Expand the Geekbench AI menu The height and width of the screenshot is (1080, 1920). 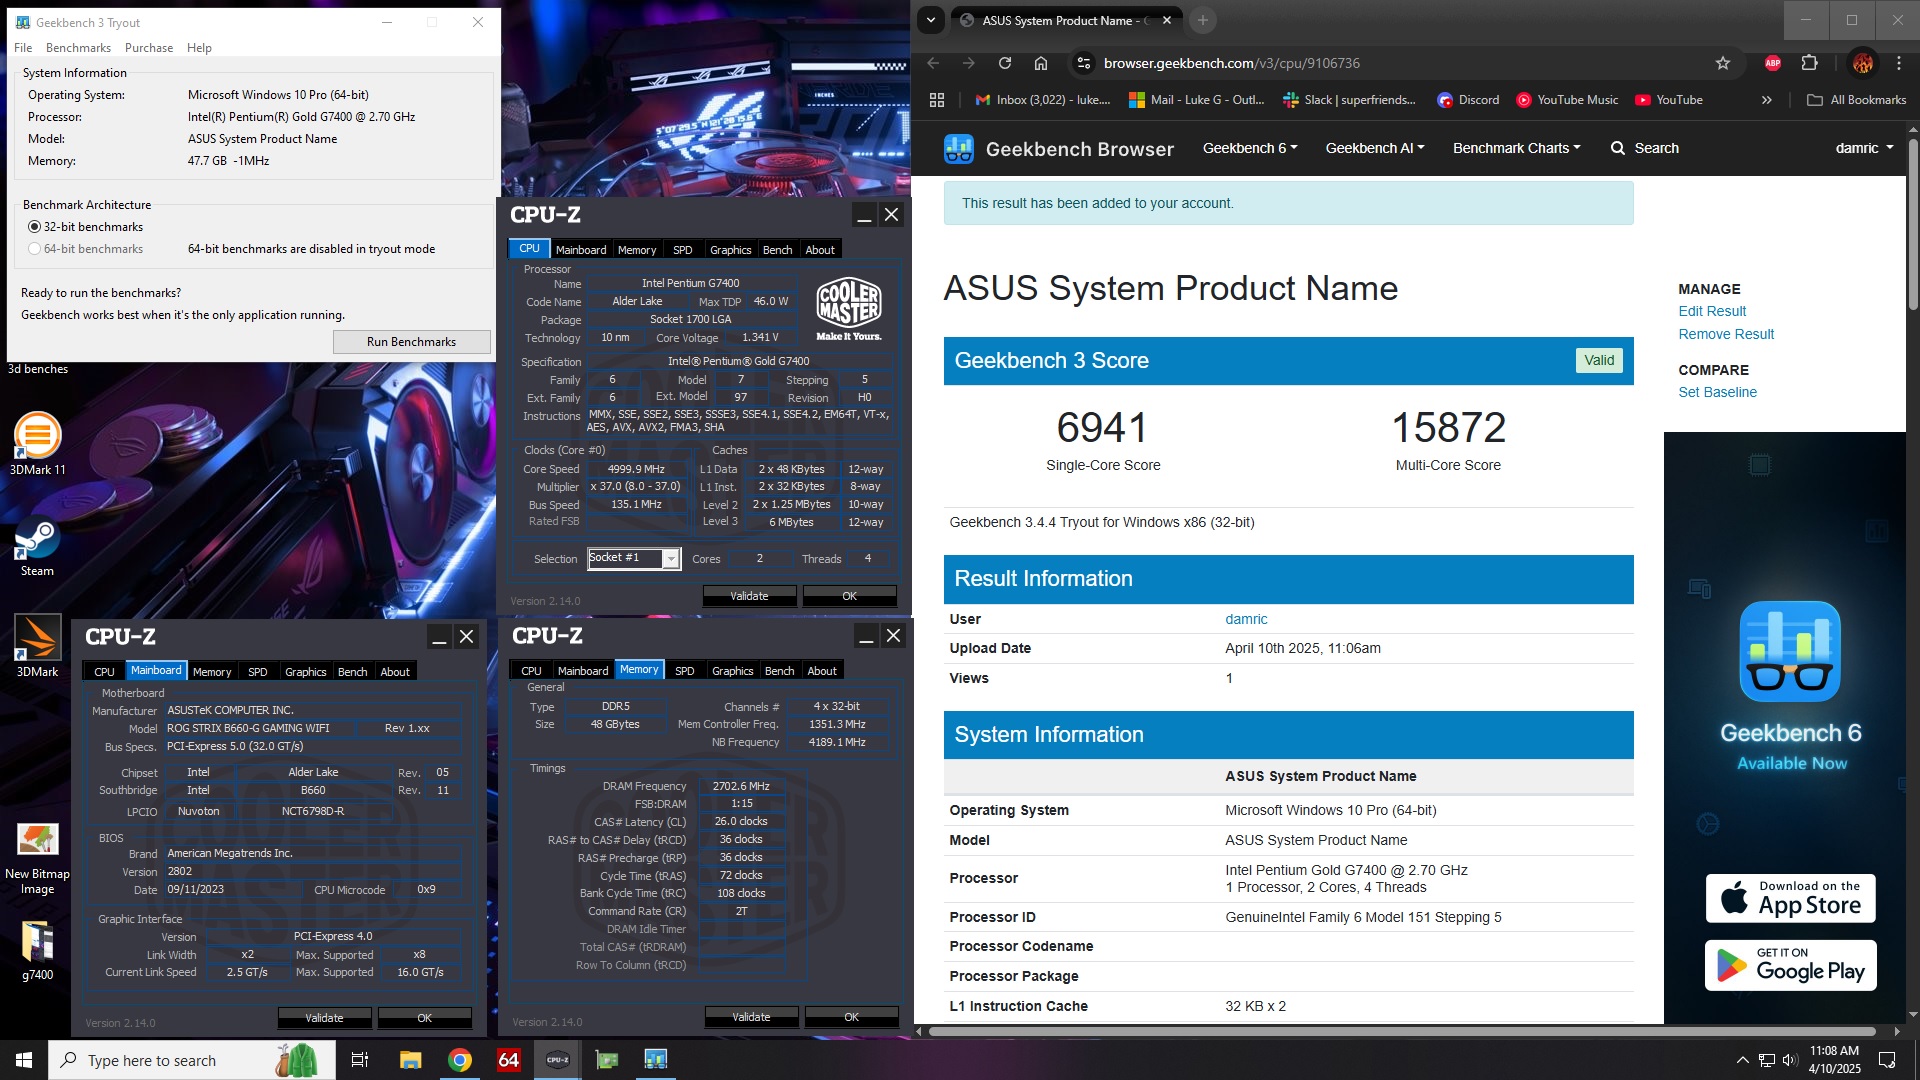click(x=1375, y=148)
